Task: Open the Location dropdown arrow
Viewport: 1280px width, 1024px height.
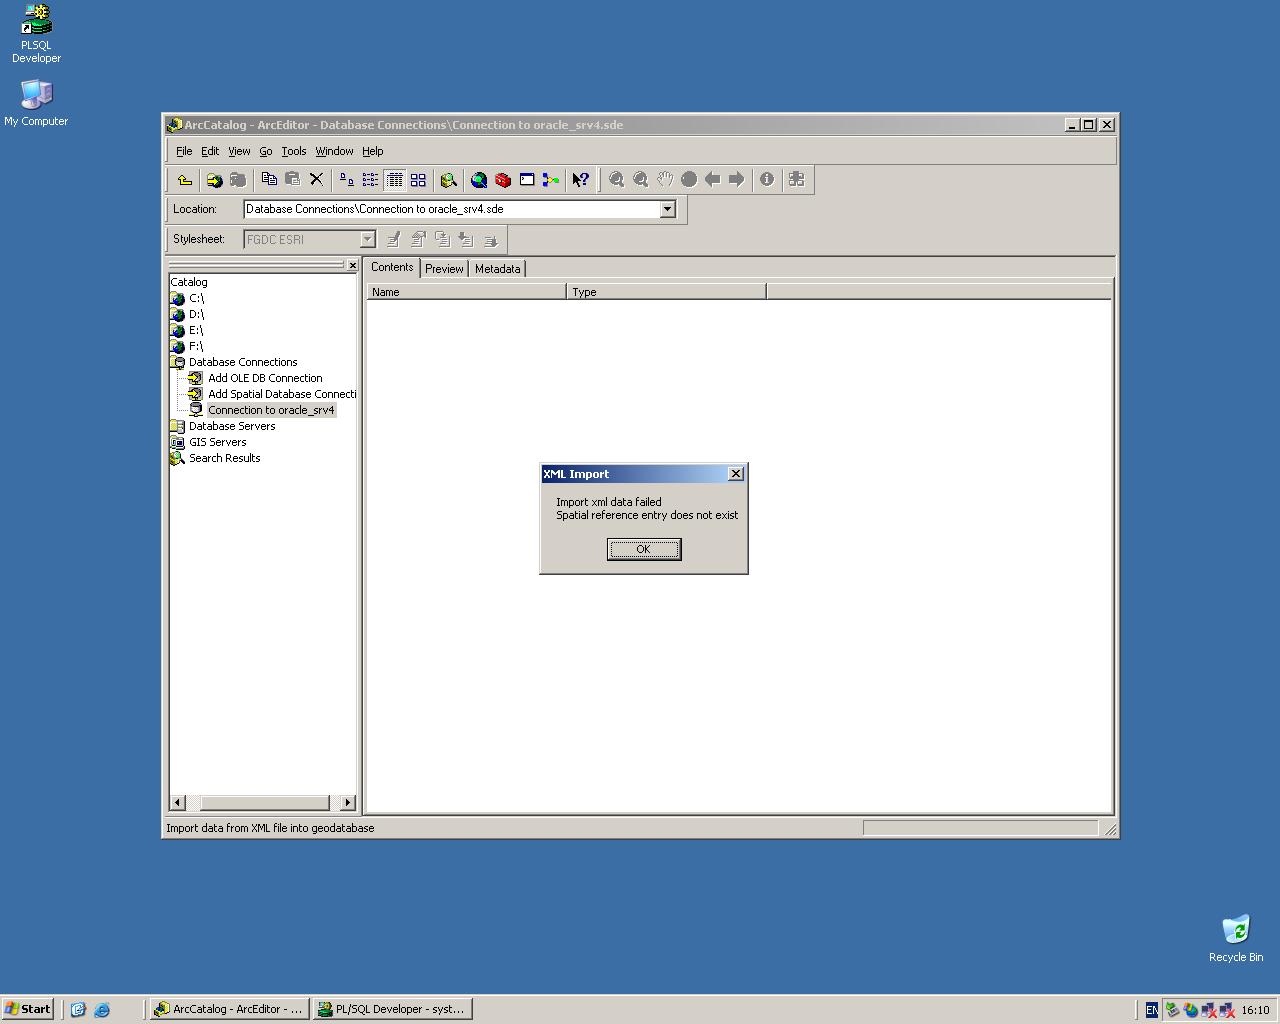Action: click(x=667, y=209)
